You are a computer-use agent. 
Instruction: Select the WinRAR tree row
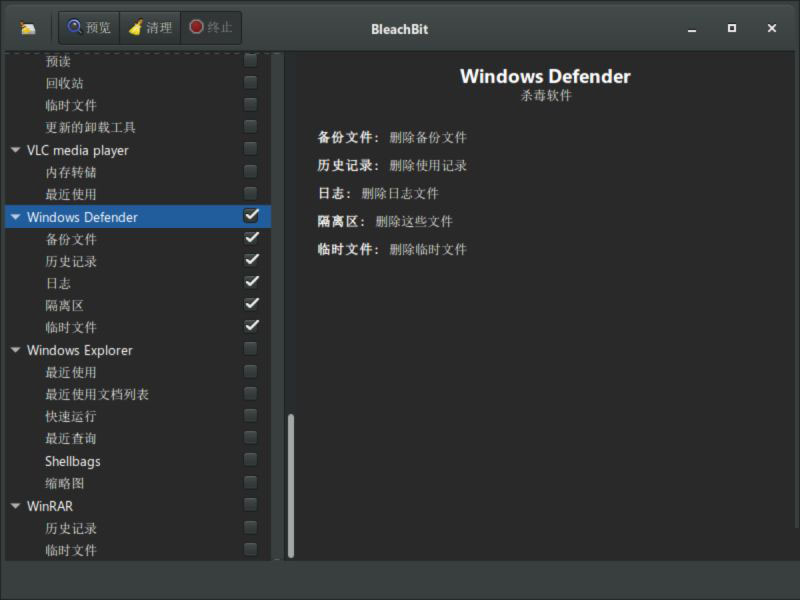(138, 506)
